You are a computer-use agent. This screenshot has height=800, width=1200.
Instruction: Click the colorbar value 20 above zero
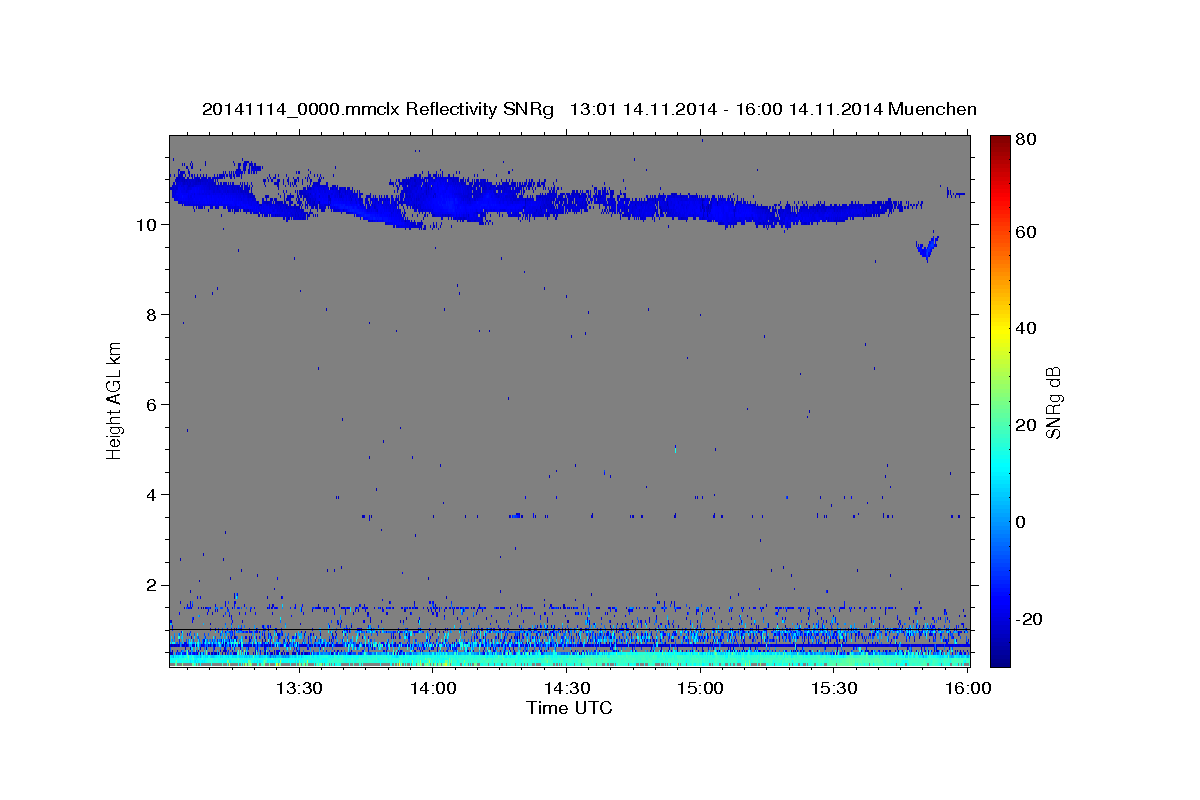tap(1026, 425)
